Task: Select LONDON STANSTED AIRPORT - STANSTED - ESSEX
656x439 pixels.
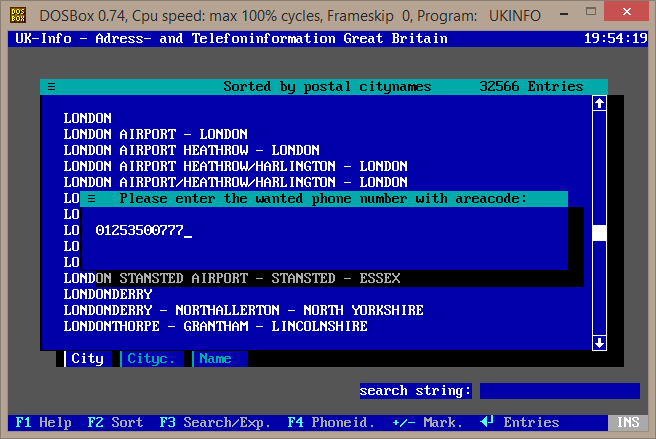Action: pyautogui.click(x=232, y=278)
